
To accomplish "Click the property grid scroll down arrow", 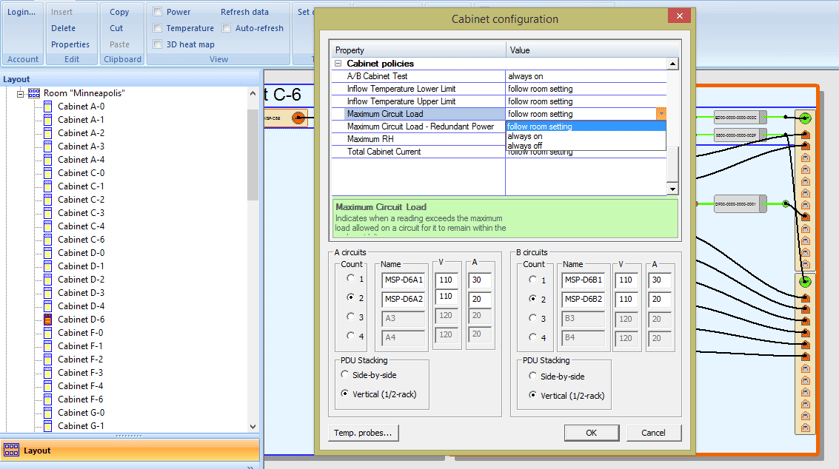I will (x=673, y=189).
